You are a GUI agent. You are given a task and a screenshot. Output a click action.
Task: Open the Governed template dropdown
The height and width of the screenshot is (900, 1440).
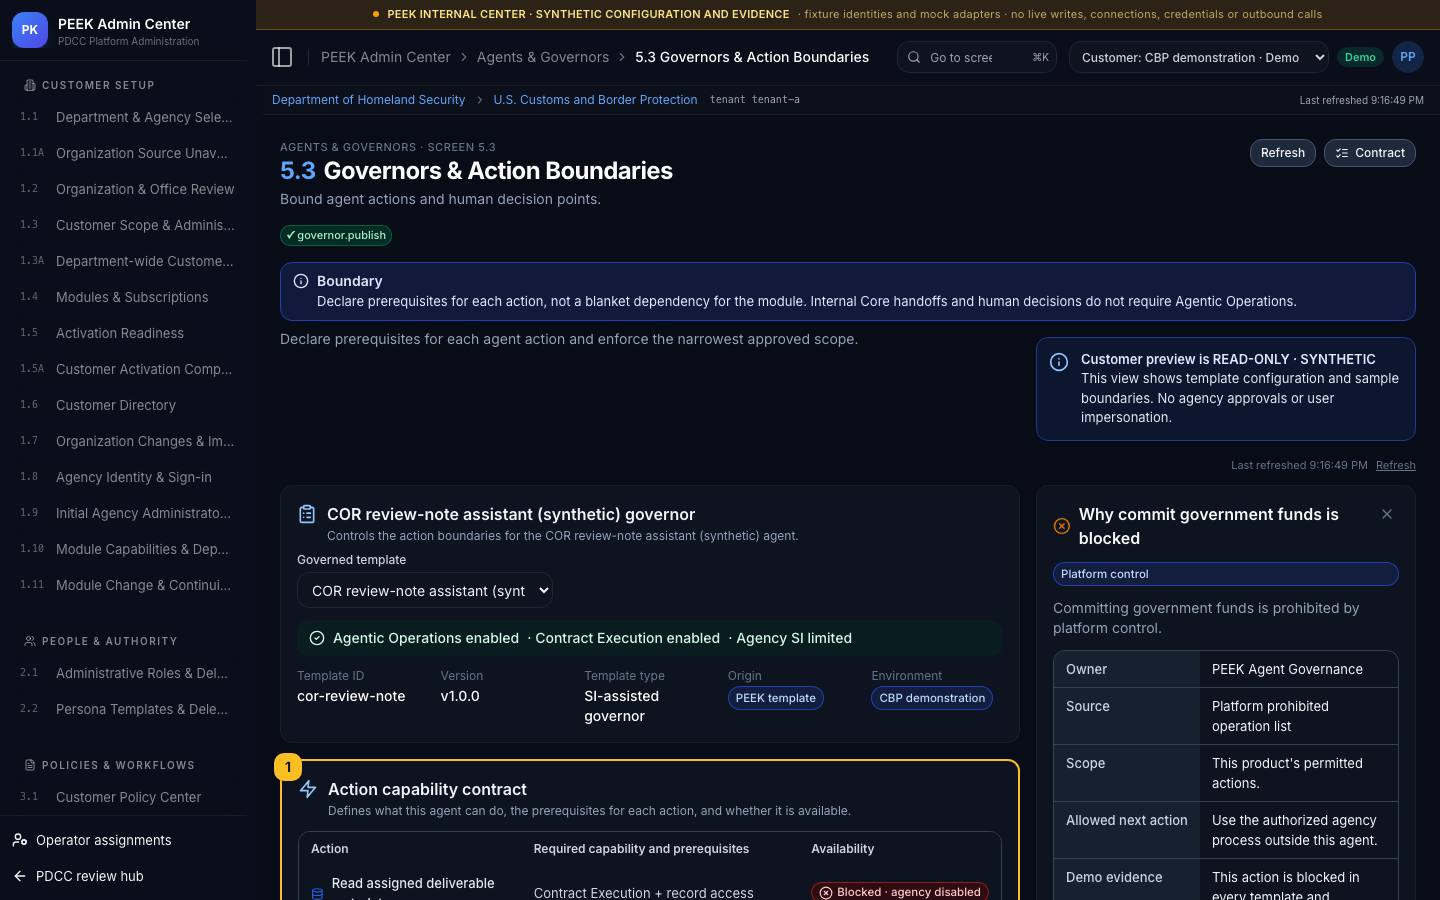coord(425,590)
